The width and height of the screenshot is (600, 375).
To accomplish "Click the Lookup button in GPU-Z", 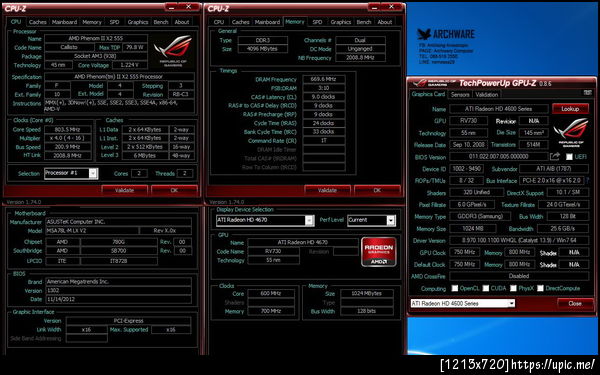I will point(570,109).
